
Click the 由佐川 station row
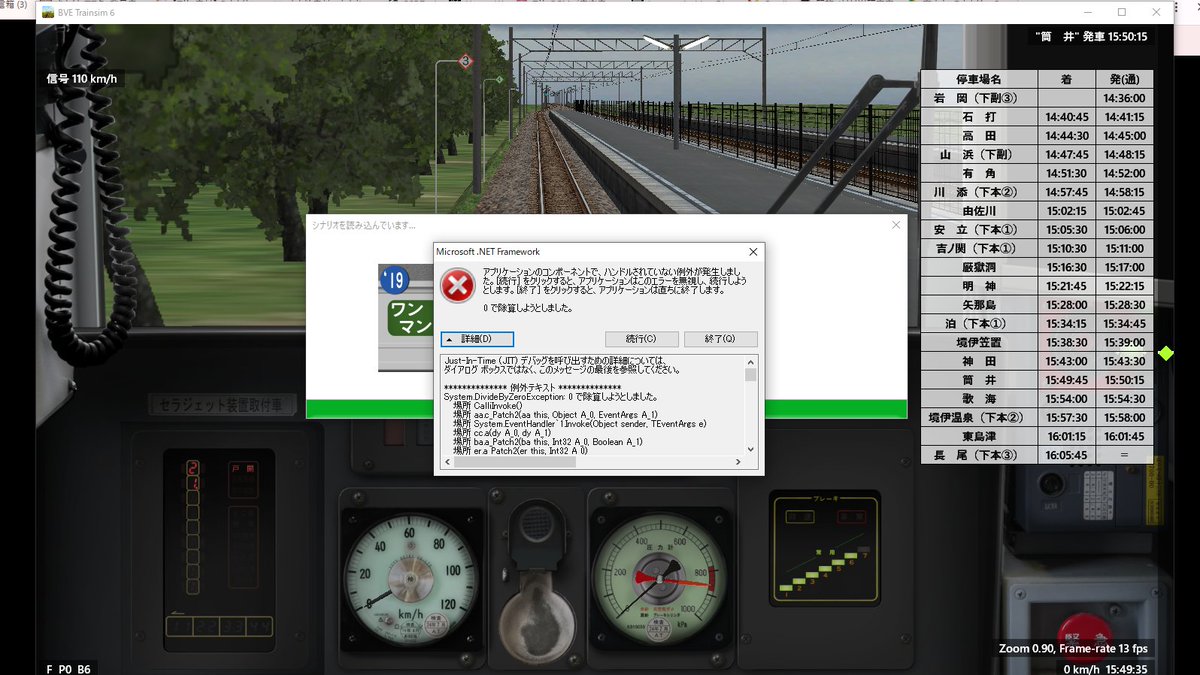(1037, 211)
